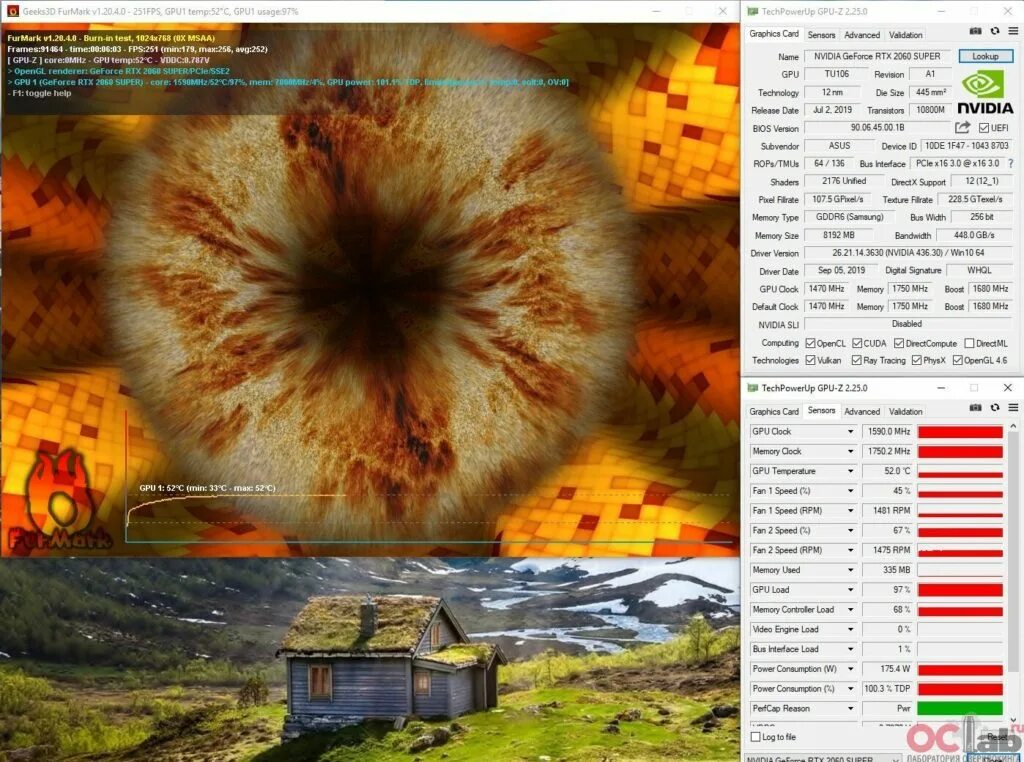This screenshot has height=762, width=1024.
Task: Switch to Advanced tab in bottom GPU-Z window
Action: [x=862, y=411]
